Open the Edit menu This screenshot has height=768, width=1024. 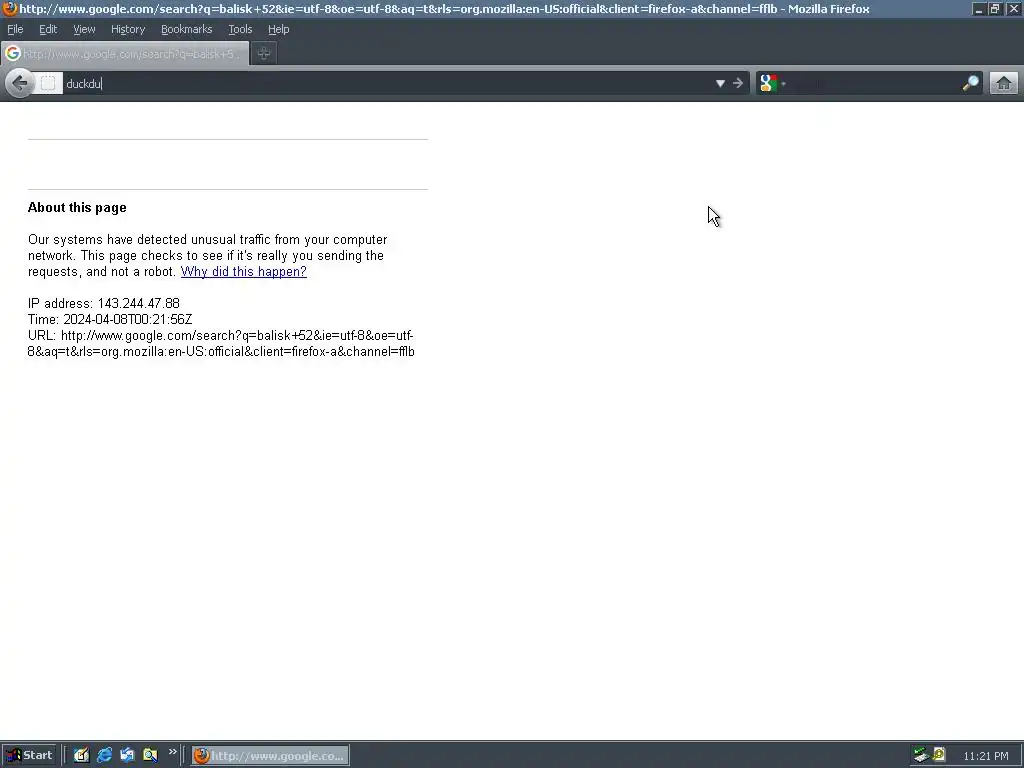(x=48, y=29)
